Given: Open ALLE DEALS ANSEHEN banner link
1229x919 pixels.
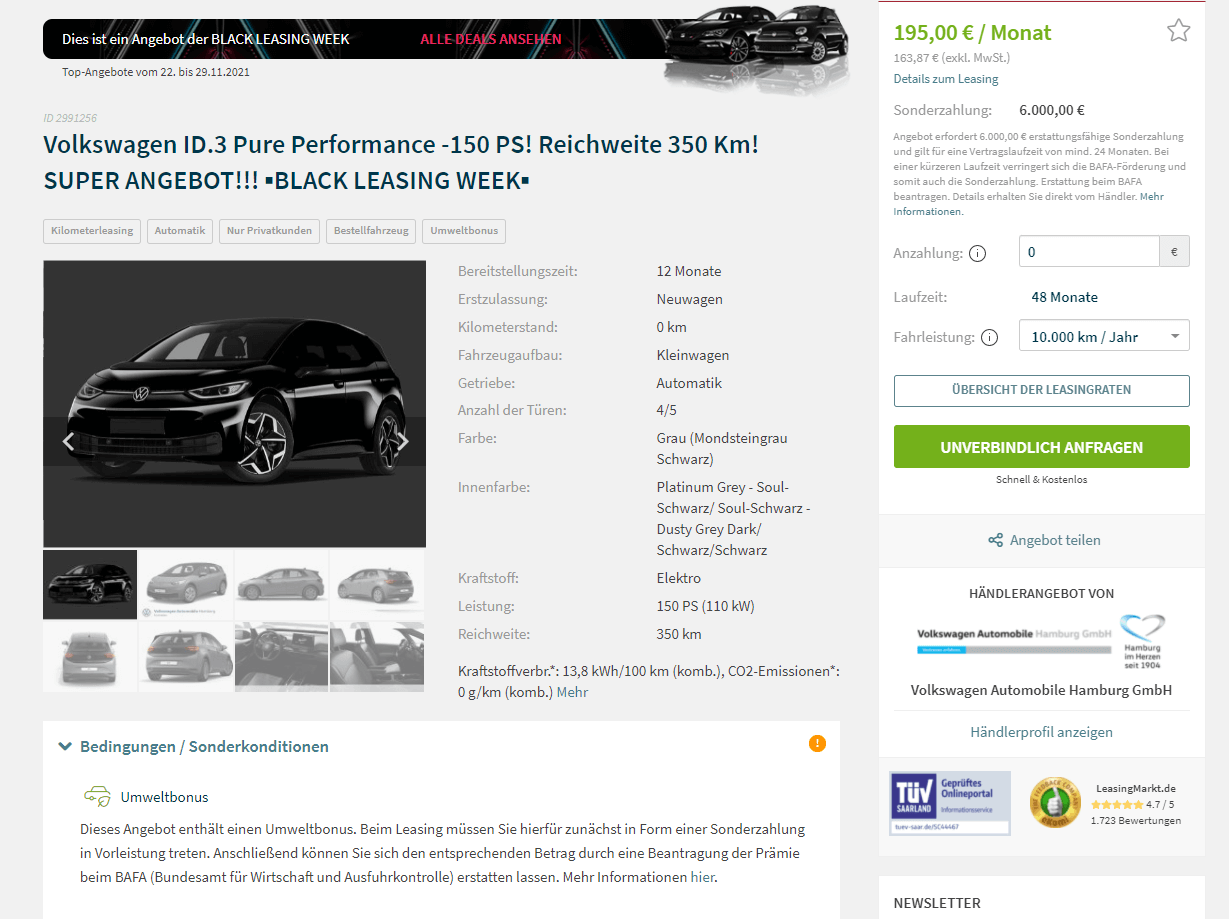Looking at the screenshot, I should [491, 39].
